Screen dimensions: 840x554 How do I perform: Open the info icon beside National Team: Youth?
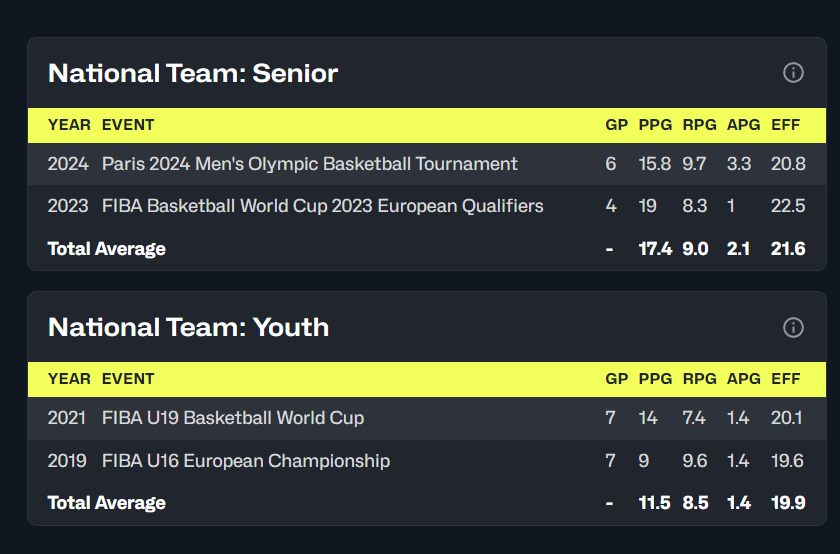pyautogui.click(x=793, y=327)
